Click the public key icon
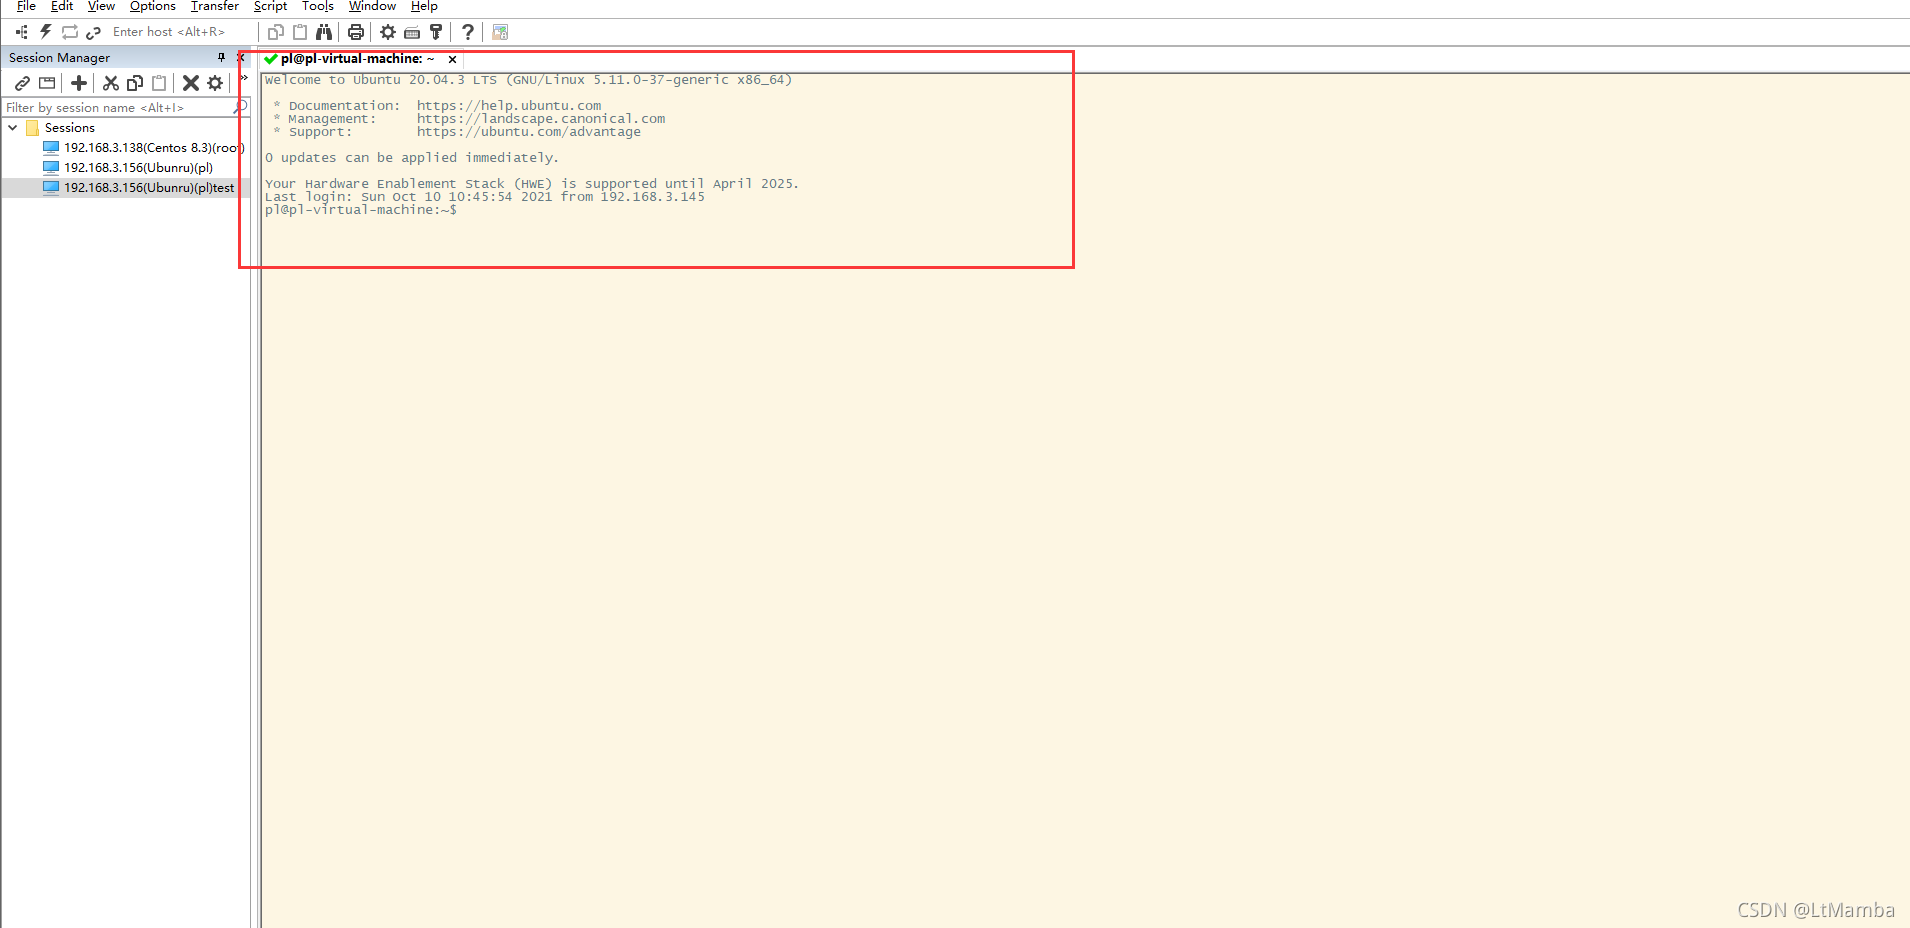Viewport: 1910px width, 928px height. (436, 32)
